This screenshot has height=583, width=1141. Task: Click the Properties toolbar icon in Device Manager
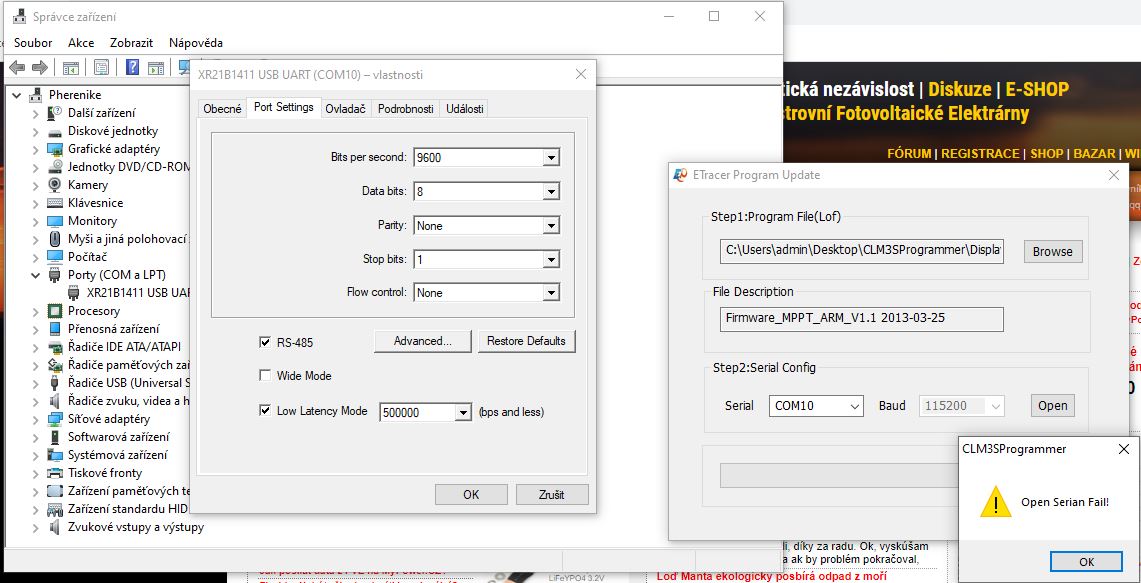(x=101, y=68)
